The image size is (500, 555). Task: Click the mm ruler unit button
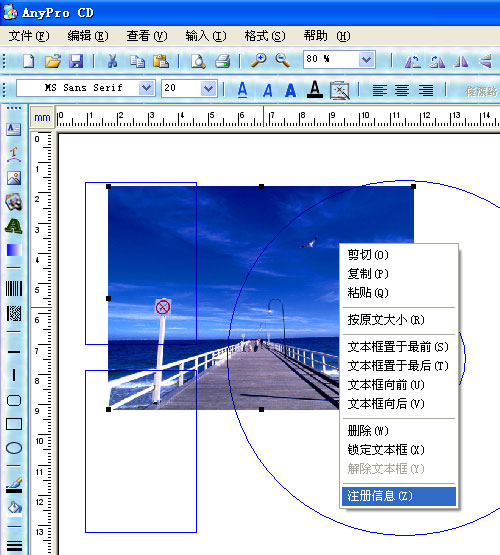42,117
